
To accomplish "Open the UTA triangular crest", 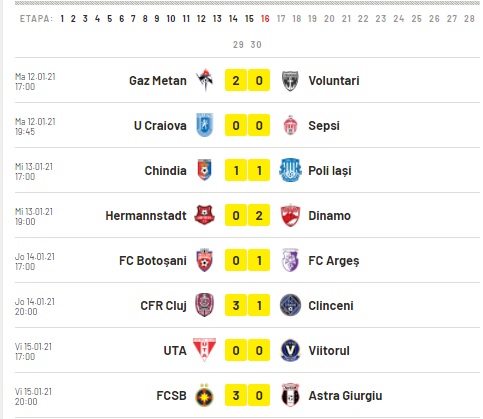I will click(x=204, y=349).
